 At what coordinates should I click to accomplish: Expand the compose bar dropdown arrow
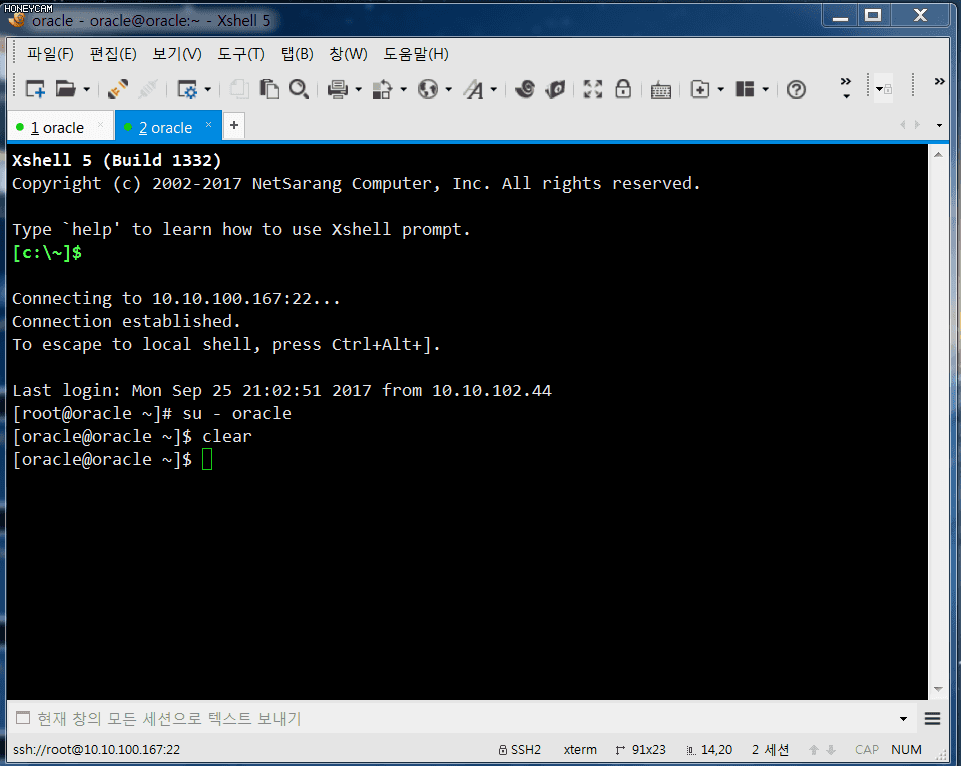(903, 719)
